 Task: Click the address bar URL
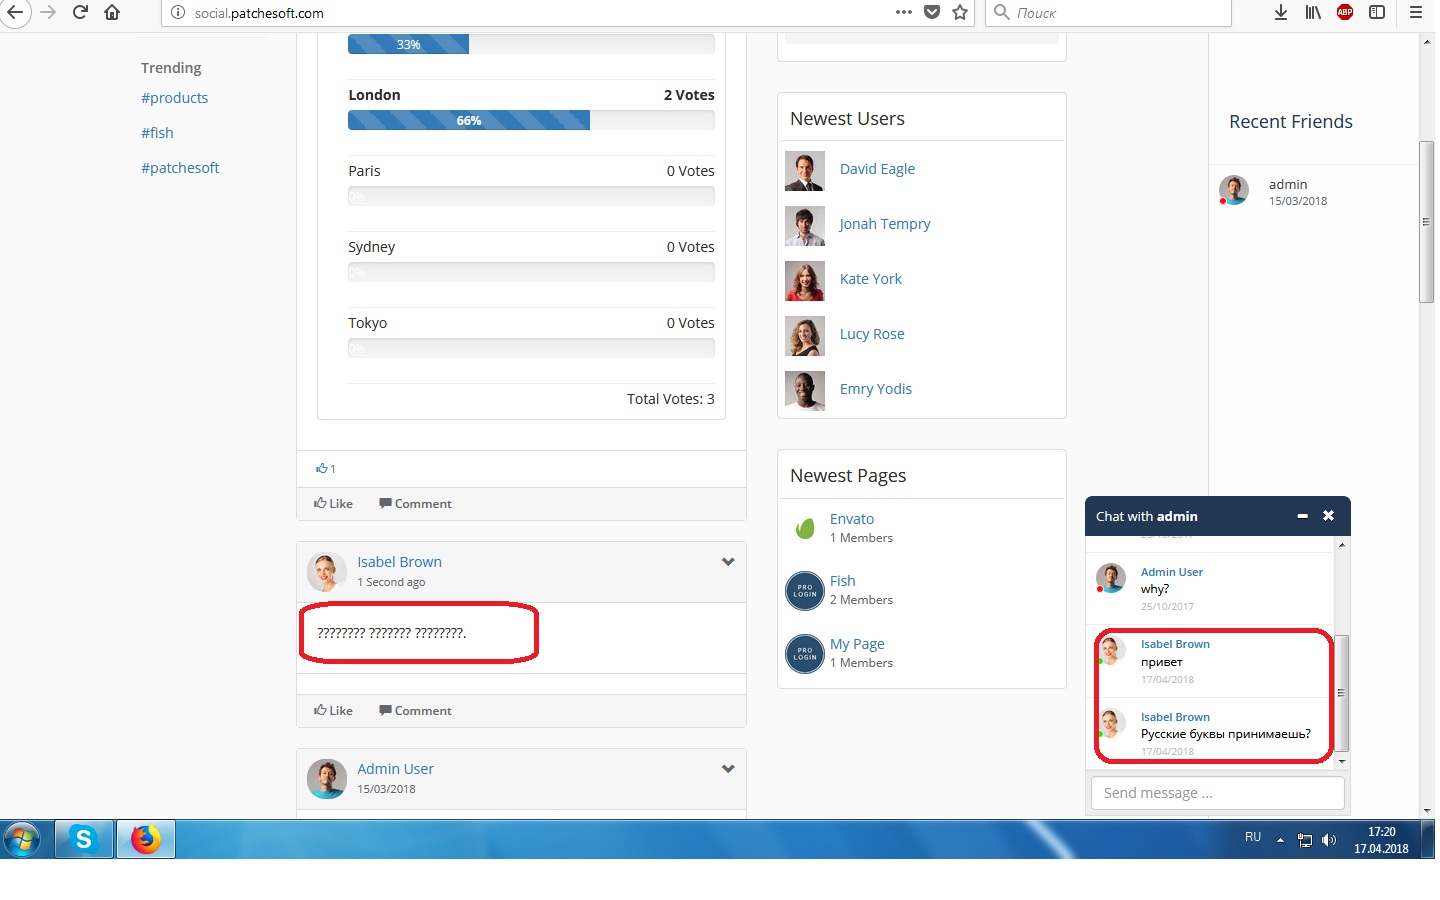259,13
